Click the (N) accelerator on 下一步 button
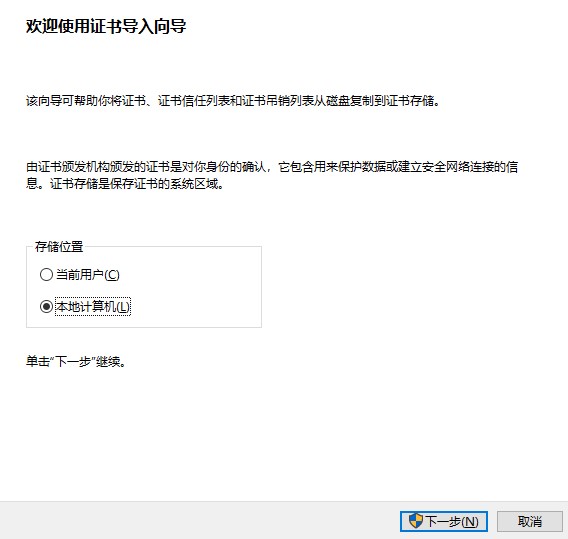The width and height of the screenshot is (568, 539). coord(470,521)
